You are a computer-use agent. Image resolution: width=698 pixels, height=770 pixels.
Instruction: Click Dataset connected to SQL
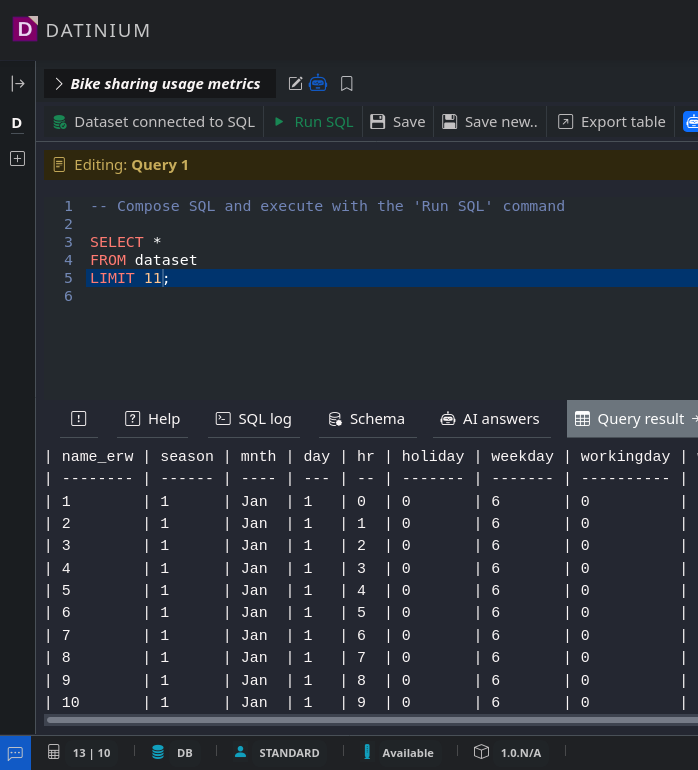[153, 122]
